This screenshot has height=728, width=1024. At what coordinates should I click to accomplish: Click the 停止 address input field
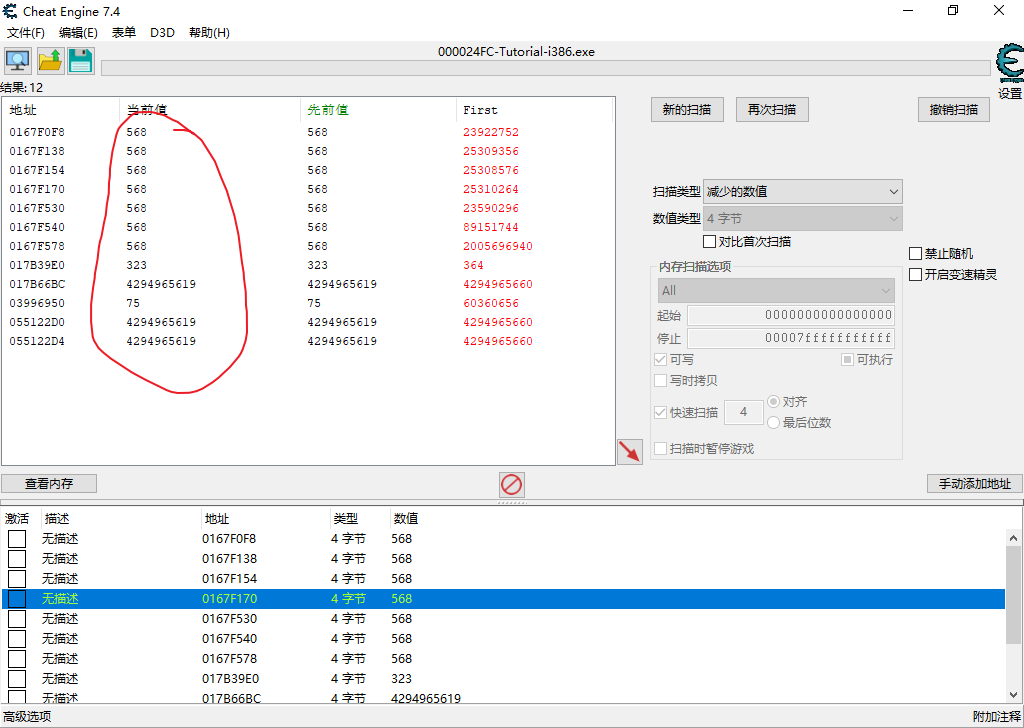coord(791,338)
